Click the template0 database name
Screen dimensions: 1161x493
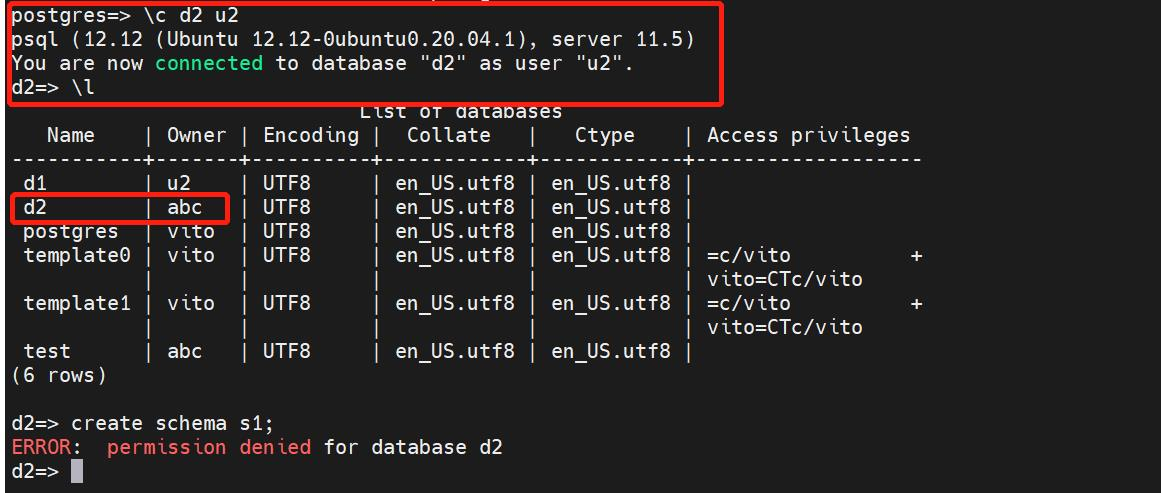pyautogui.click(x=77, y=255)
